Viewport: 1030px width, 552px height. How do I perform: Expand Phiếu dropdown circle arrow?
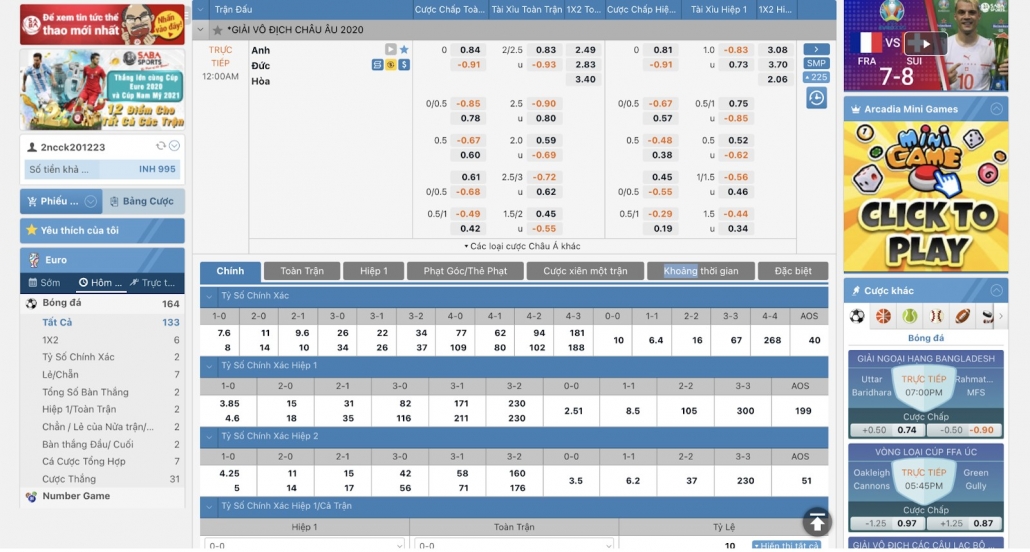tap(91, 201)
